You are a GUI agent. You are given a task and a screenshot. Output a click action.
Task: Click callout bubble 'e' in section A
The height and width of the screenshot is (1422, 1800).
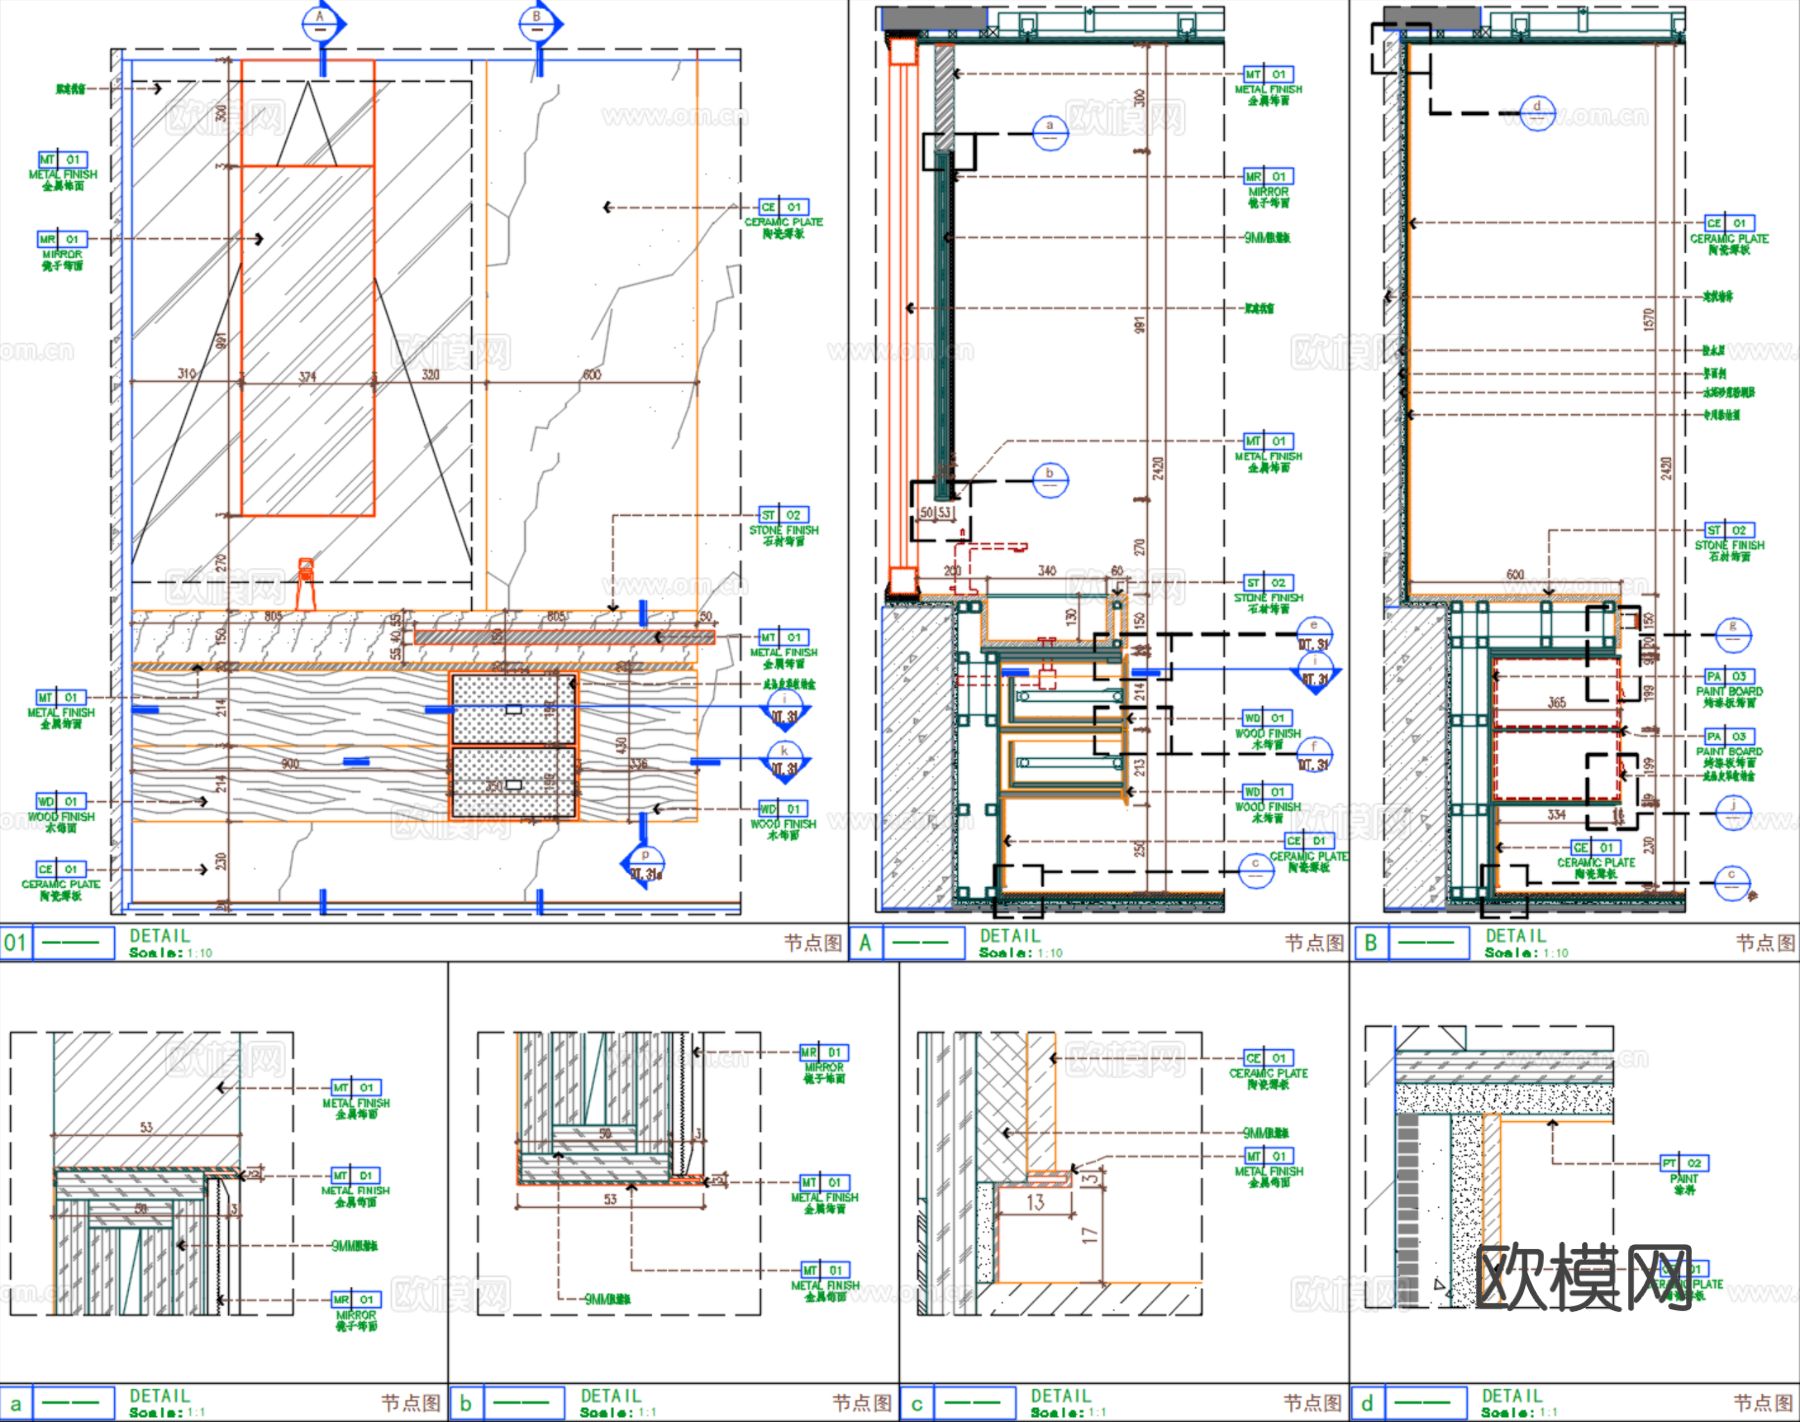click(x=1314, y=633)
